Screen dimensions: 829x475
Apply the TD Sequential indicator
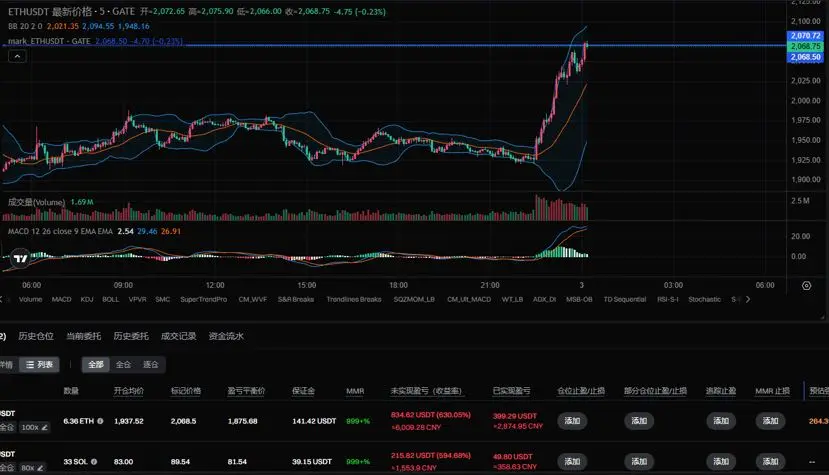tap(625, 299)
